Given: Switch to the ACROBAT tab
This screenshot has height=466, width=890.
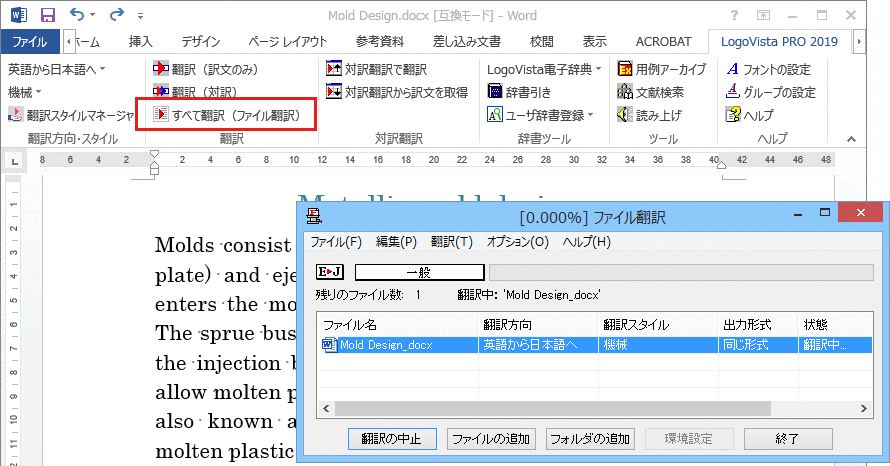Looking at the screenshot, I should pyautogui.click(x=663, y=41).
